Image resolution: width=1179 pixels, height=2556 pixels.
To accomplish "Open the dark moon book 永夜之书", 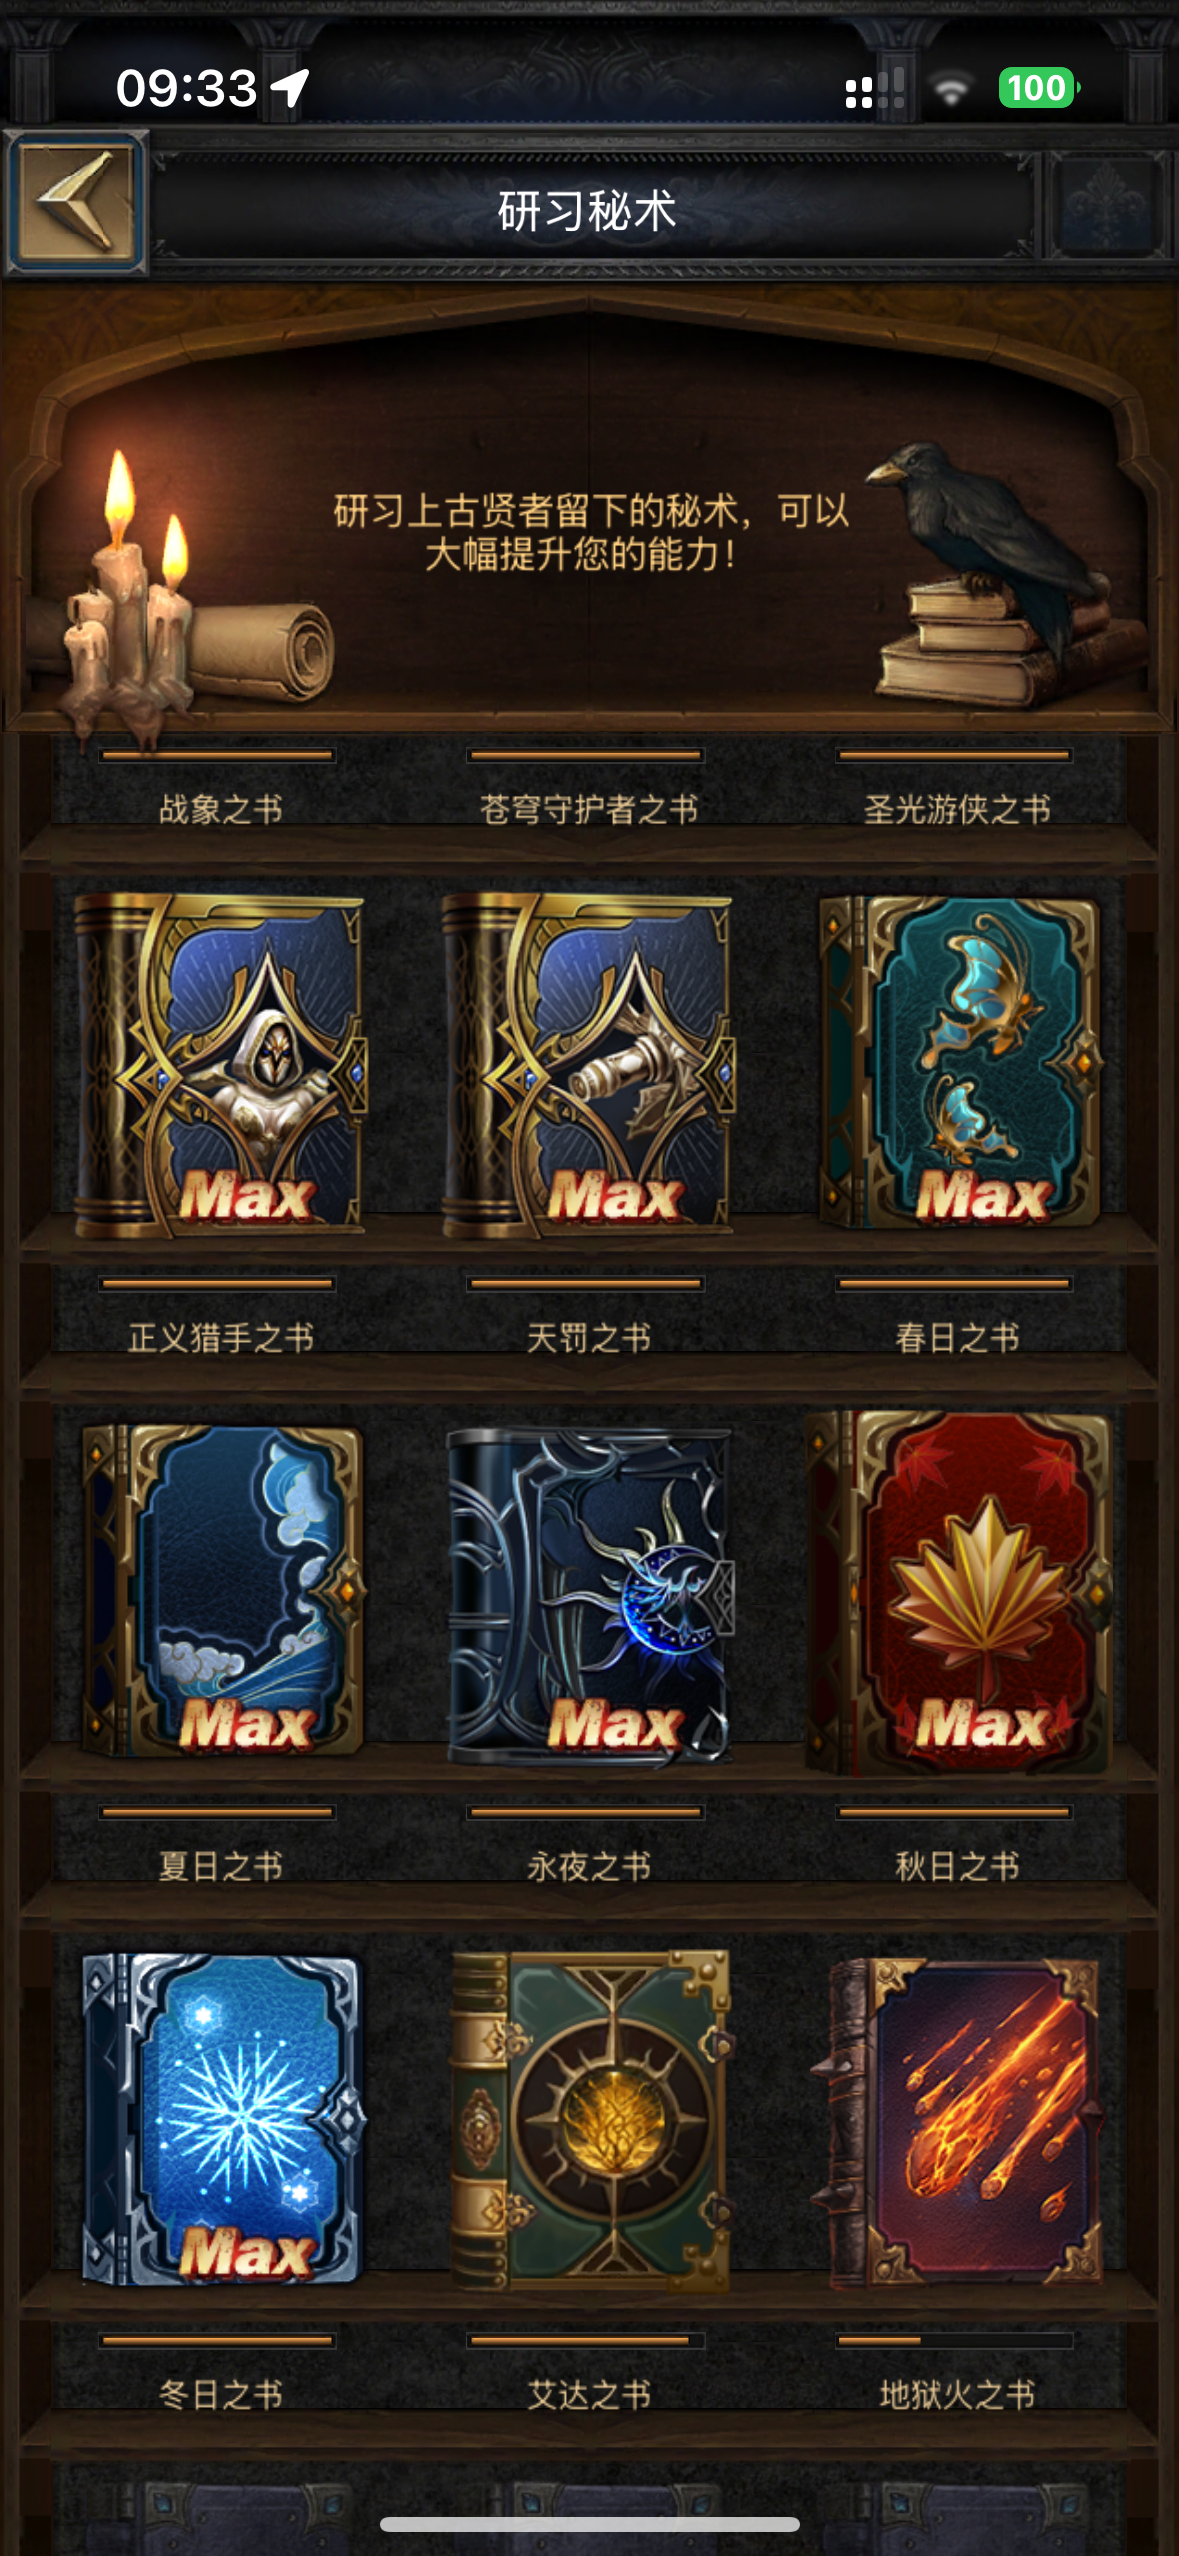I will pos(590,1596).
